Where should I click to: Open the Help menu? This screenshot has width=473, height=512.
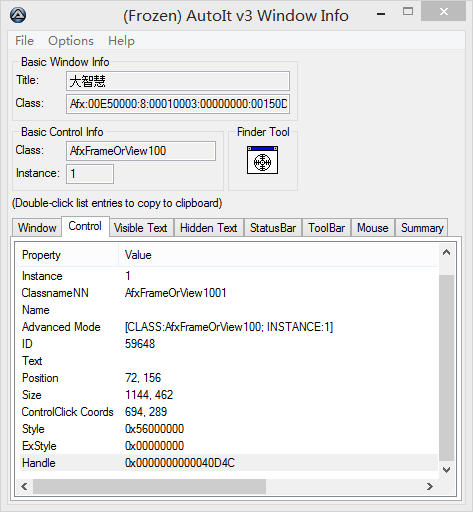pyautogui.click(x=121, y=41)
